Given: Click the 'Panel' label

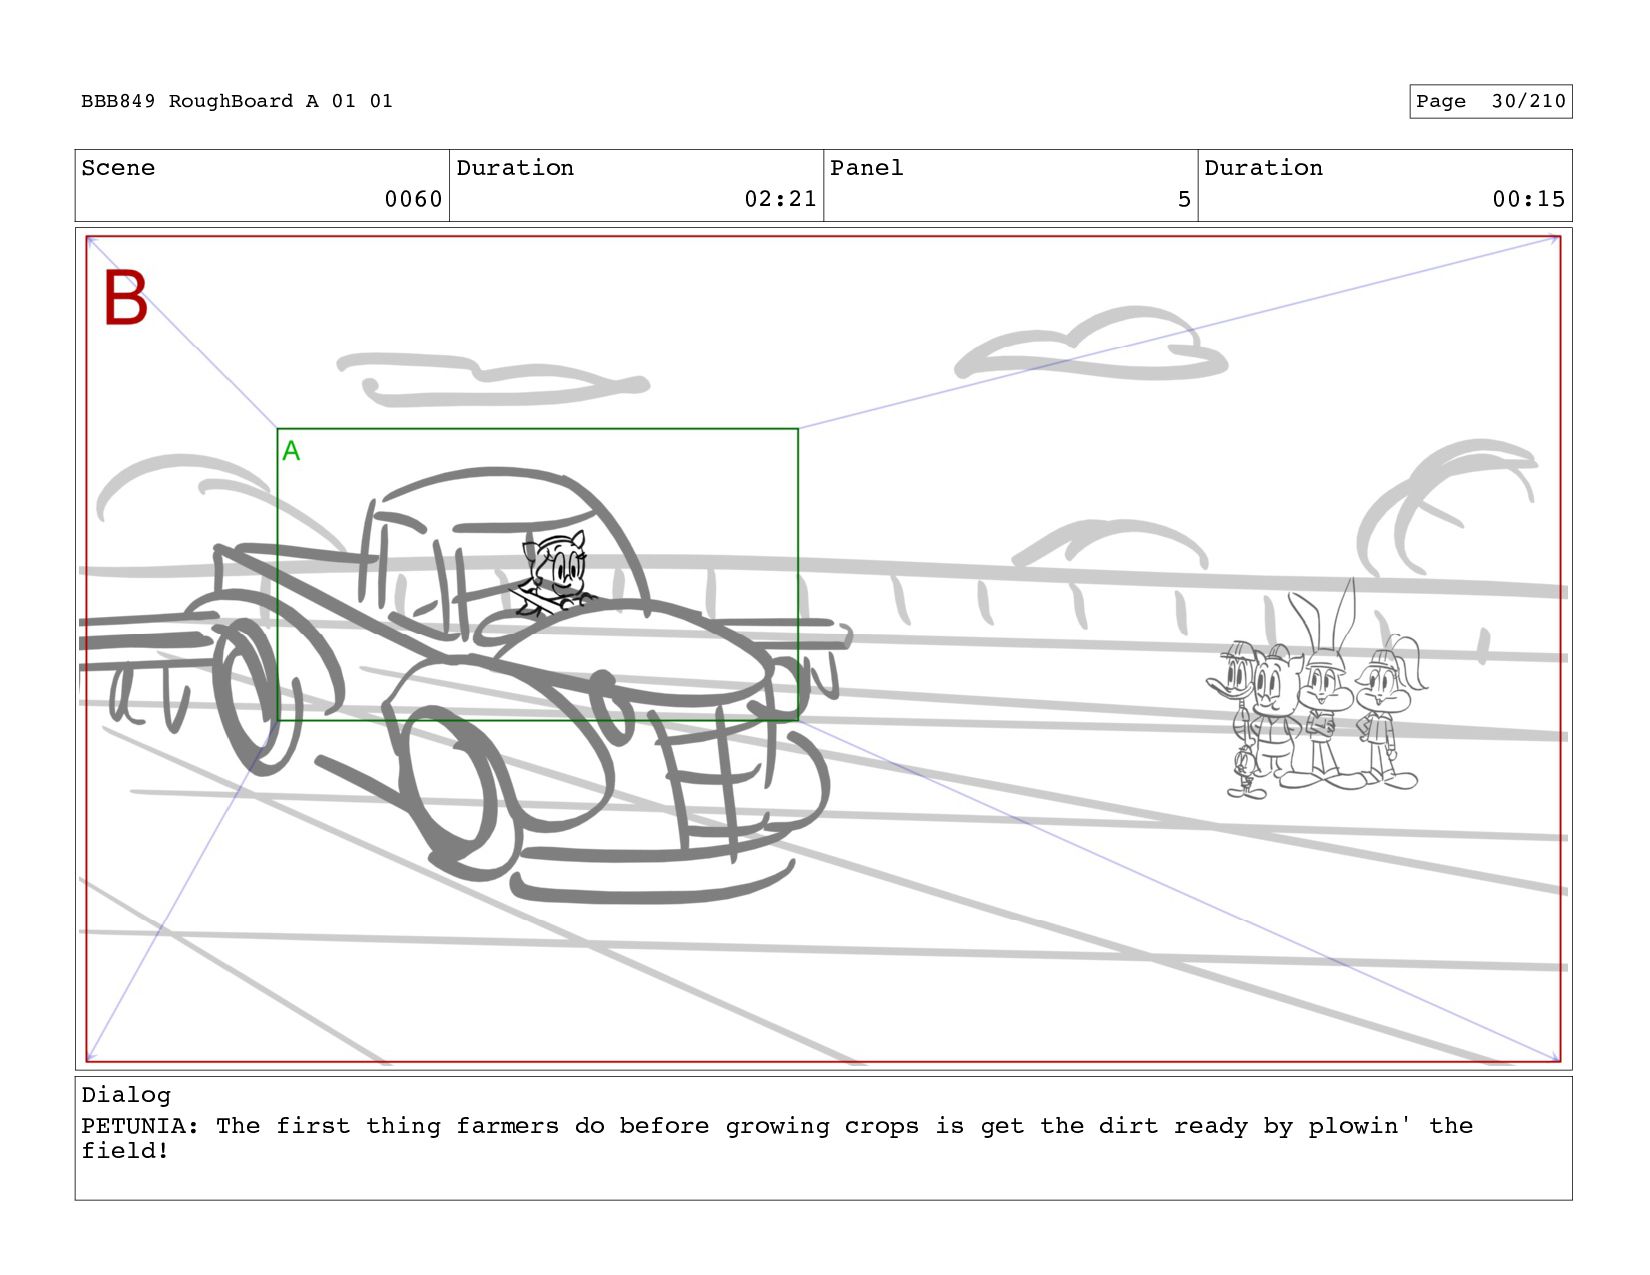Looking at the screenshot, I should (866, 168).
